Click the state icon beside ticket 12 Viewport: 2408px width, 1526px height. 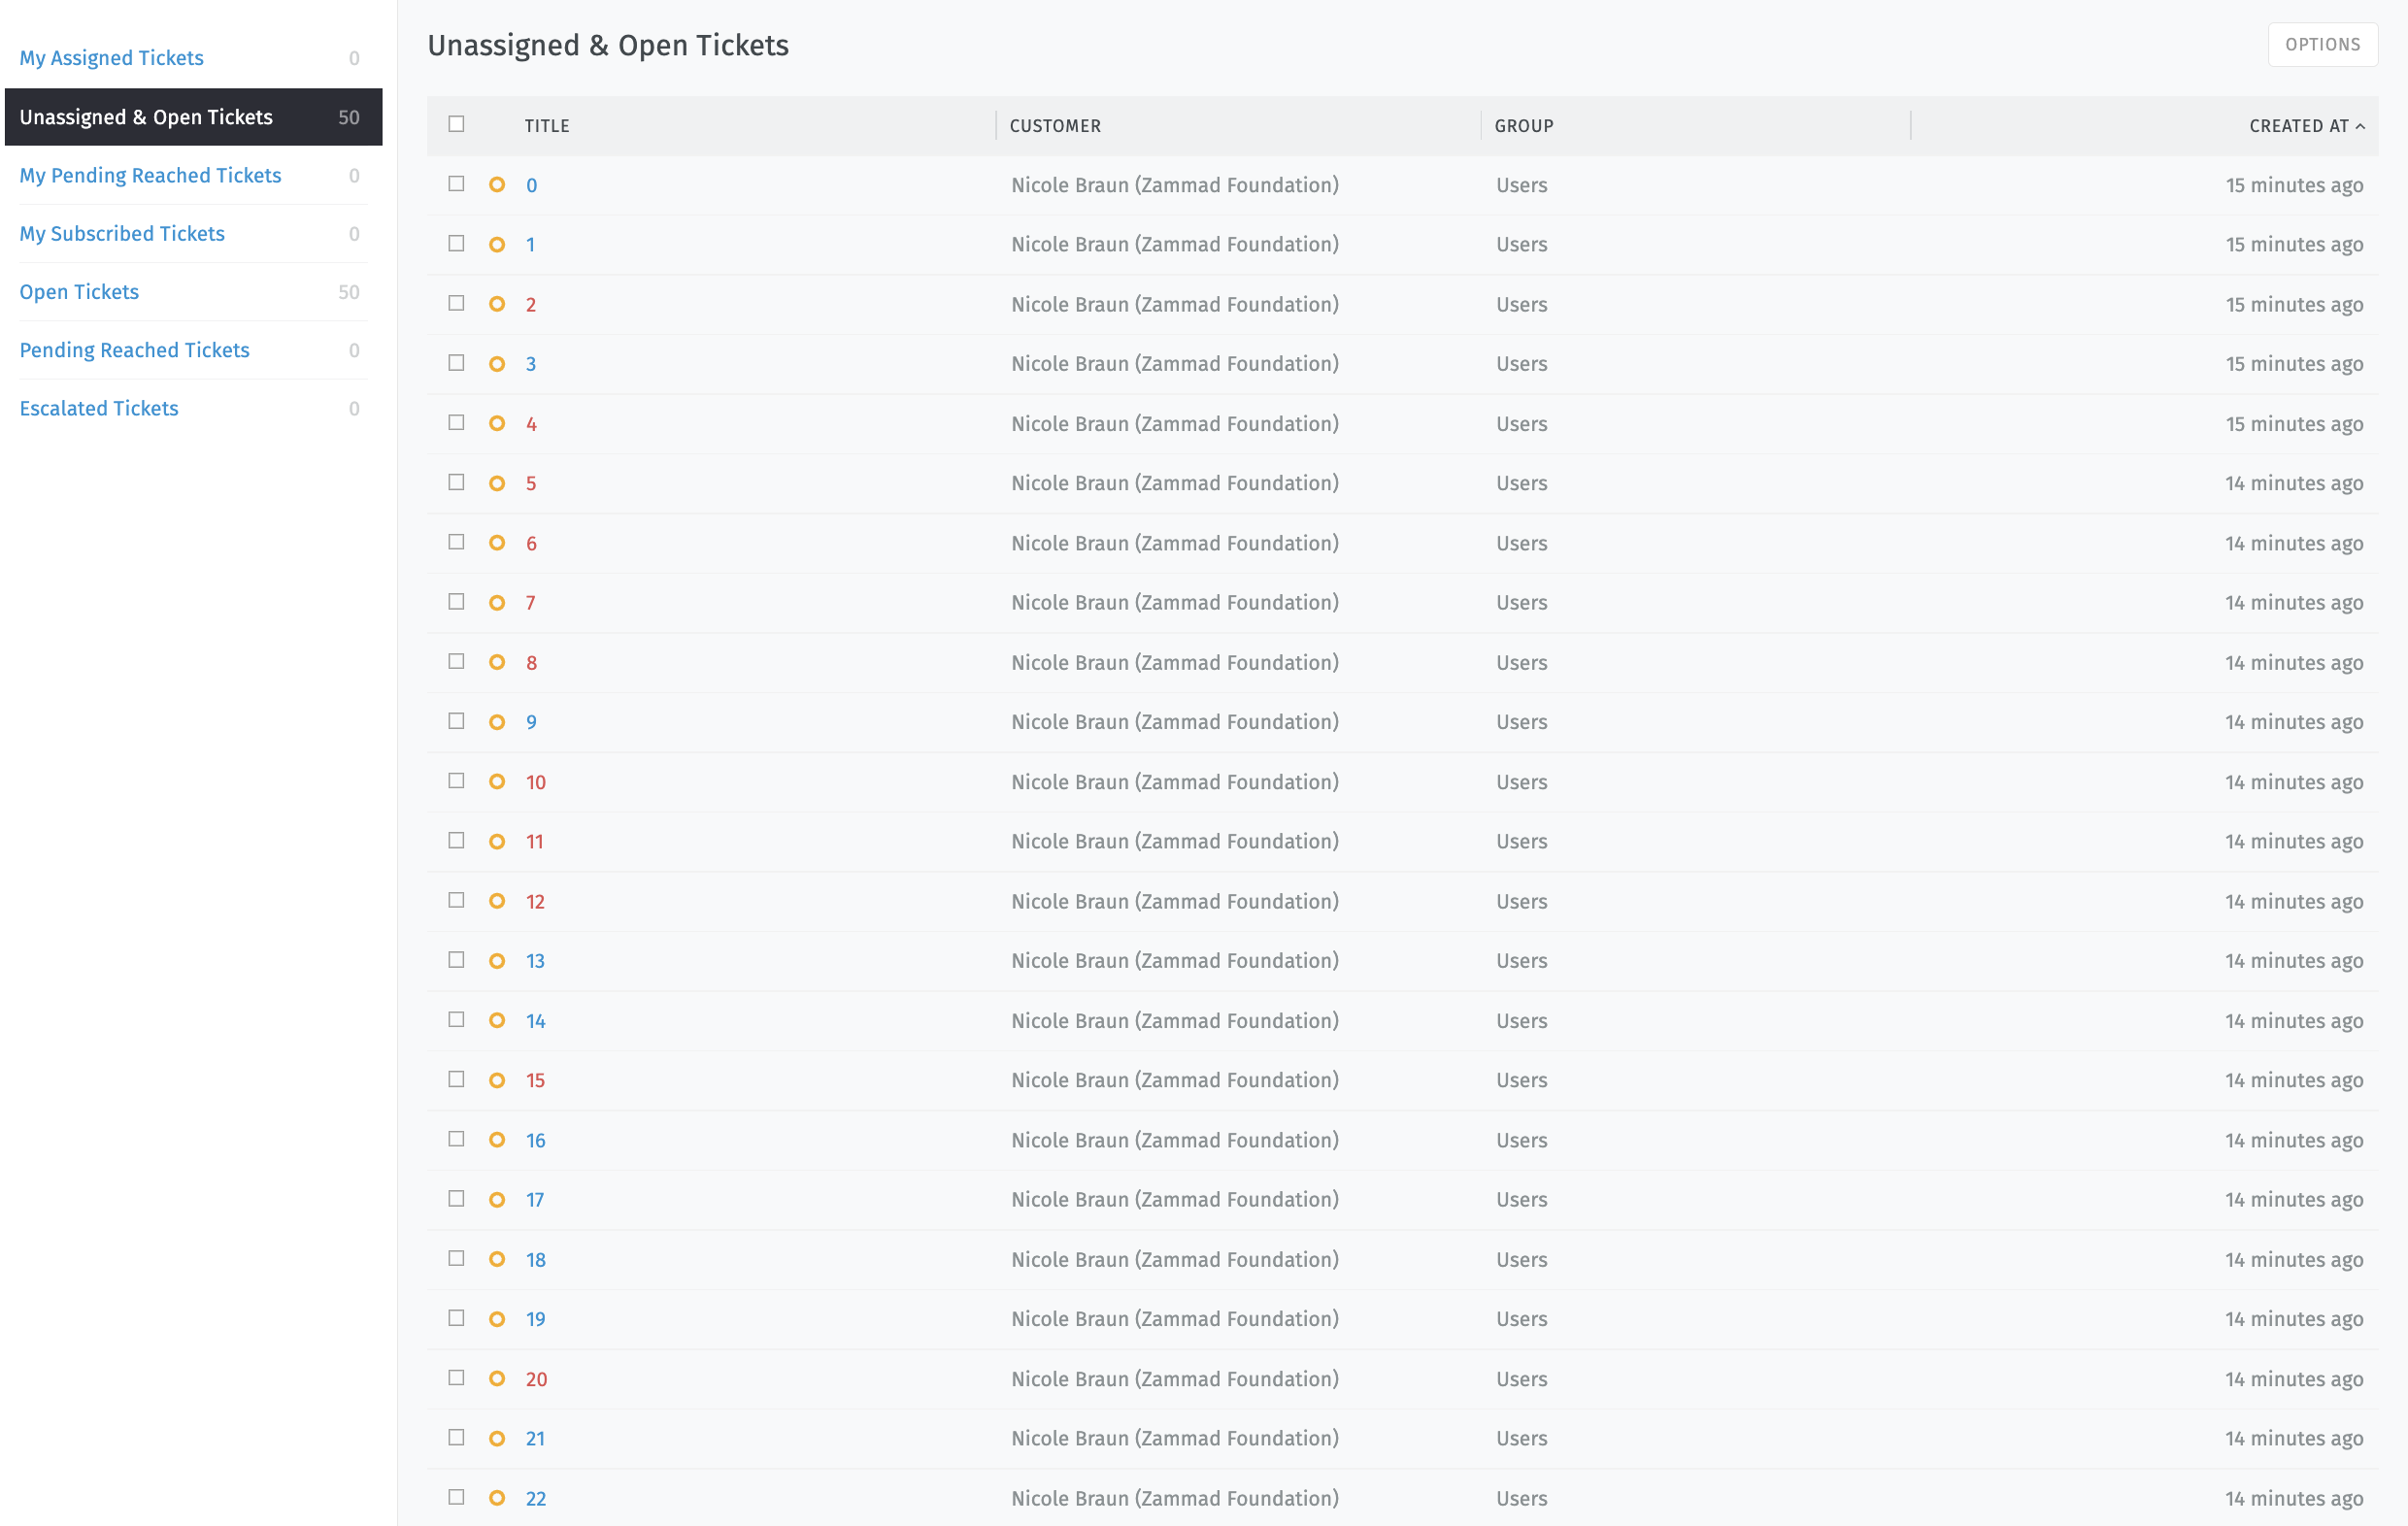coord(497,900)
